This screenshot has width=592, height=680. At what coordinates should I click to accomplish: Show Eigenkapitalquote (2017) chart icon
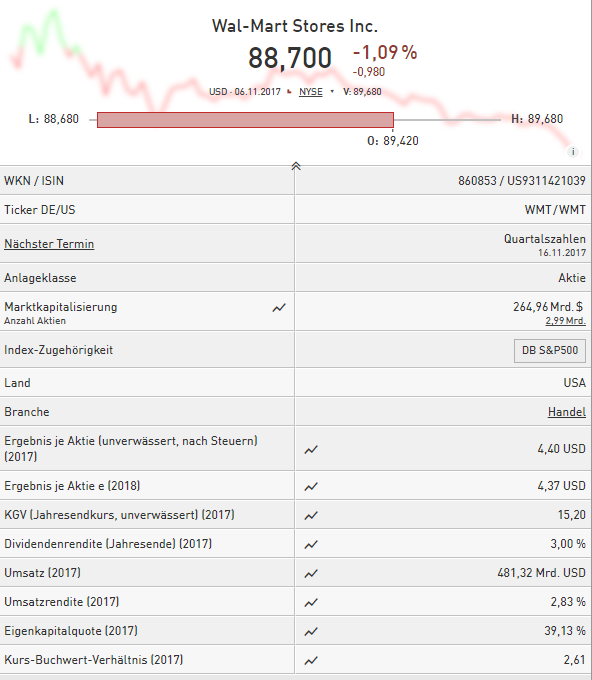(x=311, y=632)
